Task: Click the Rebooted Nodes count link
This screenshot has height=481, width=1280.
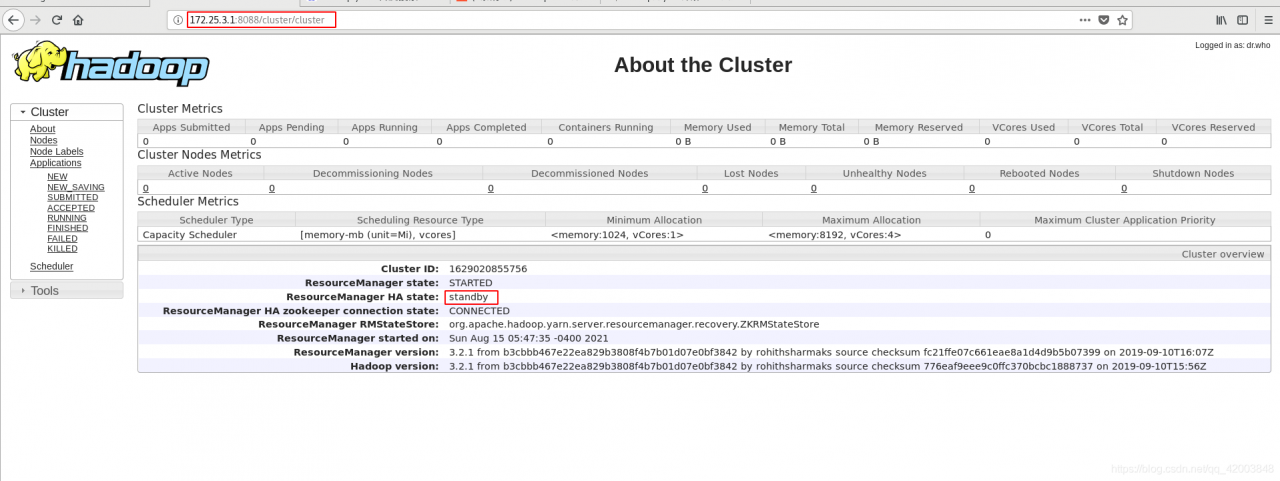Action: [972, 188]
